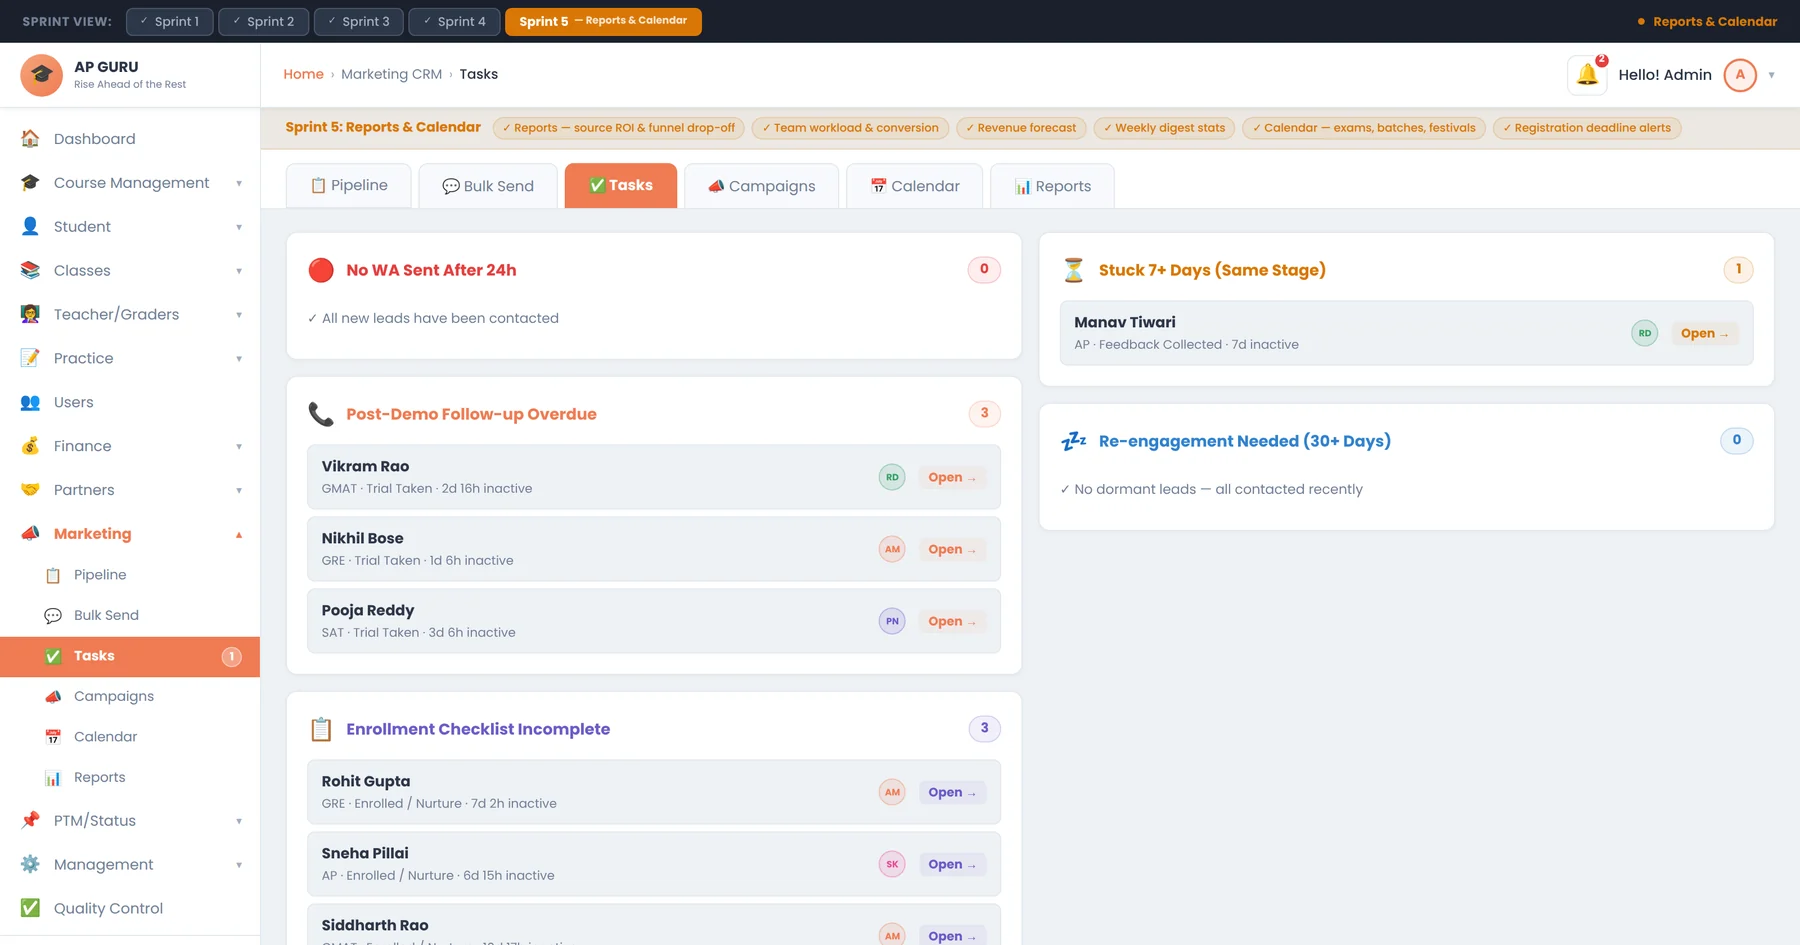This screenshot has height=945, width=1800.
Task: Click the AP GURU graduation cap logo
Action: tap(42, 75)
